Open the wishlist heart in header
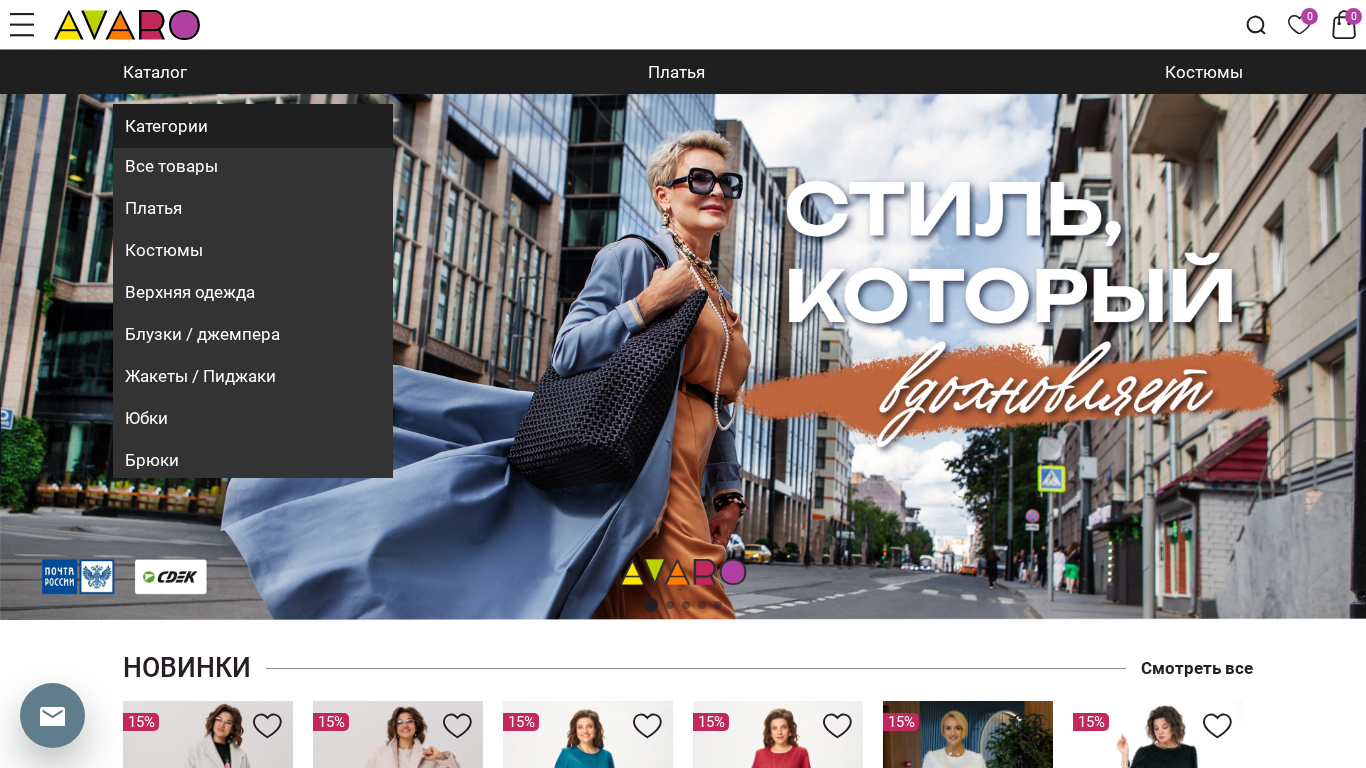This screenshot has height=768, width=1366. coord(1299,26)
